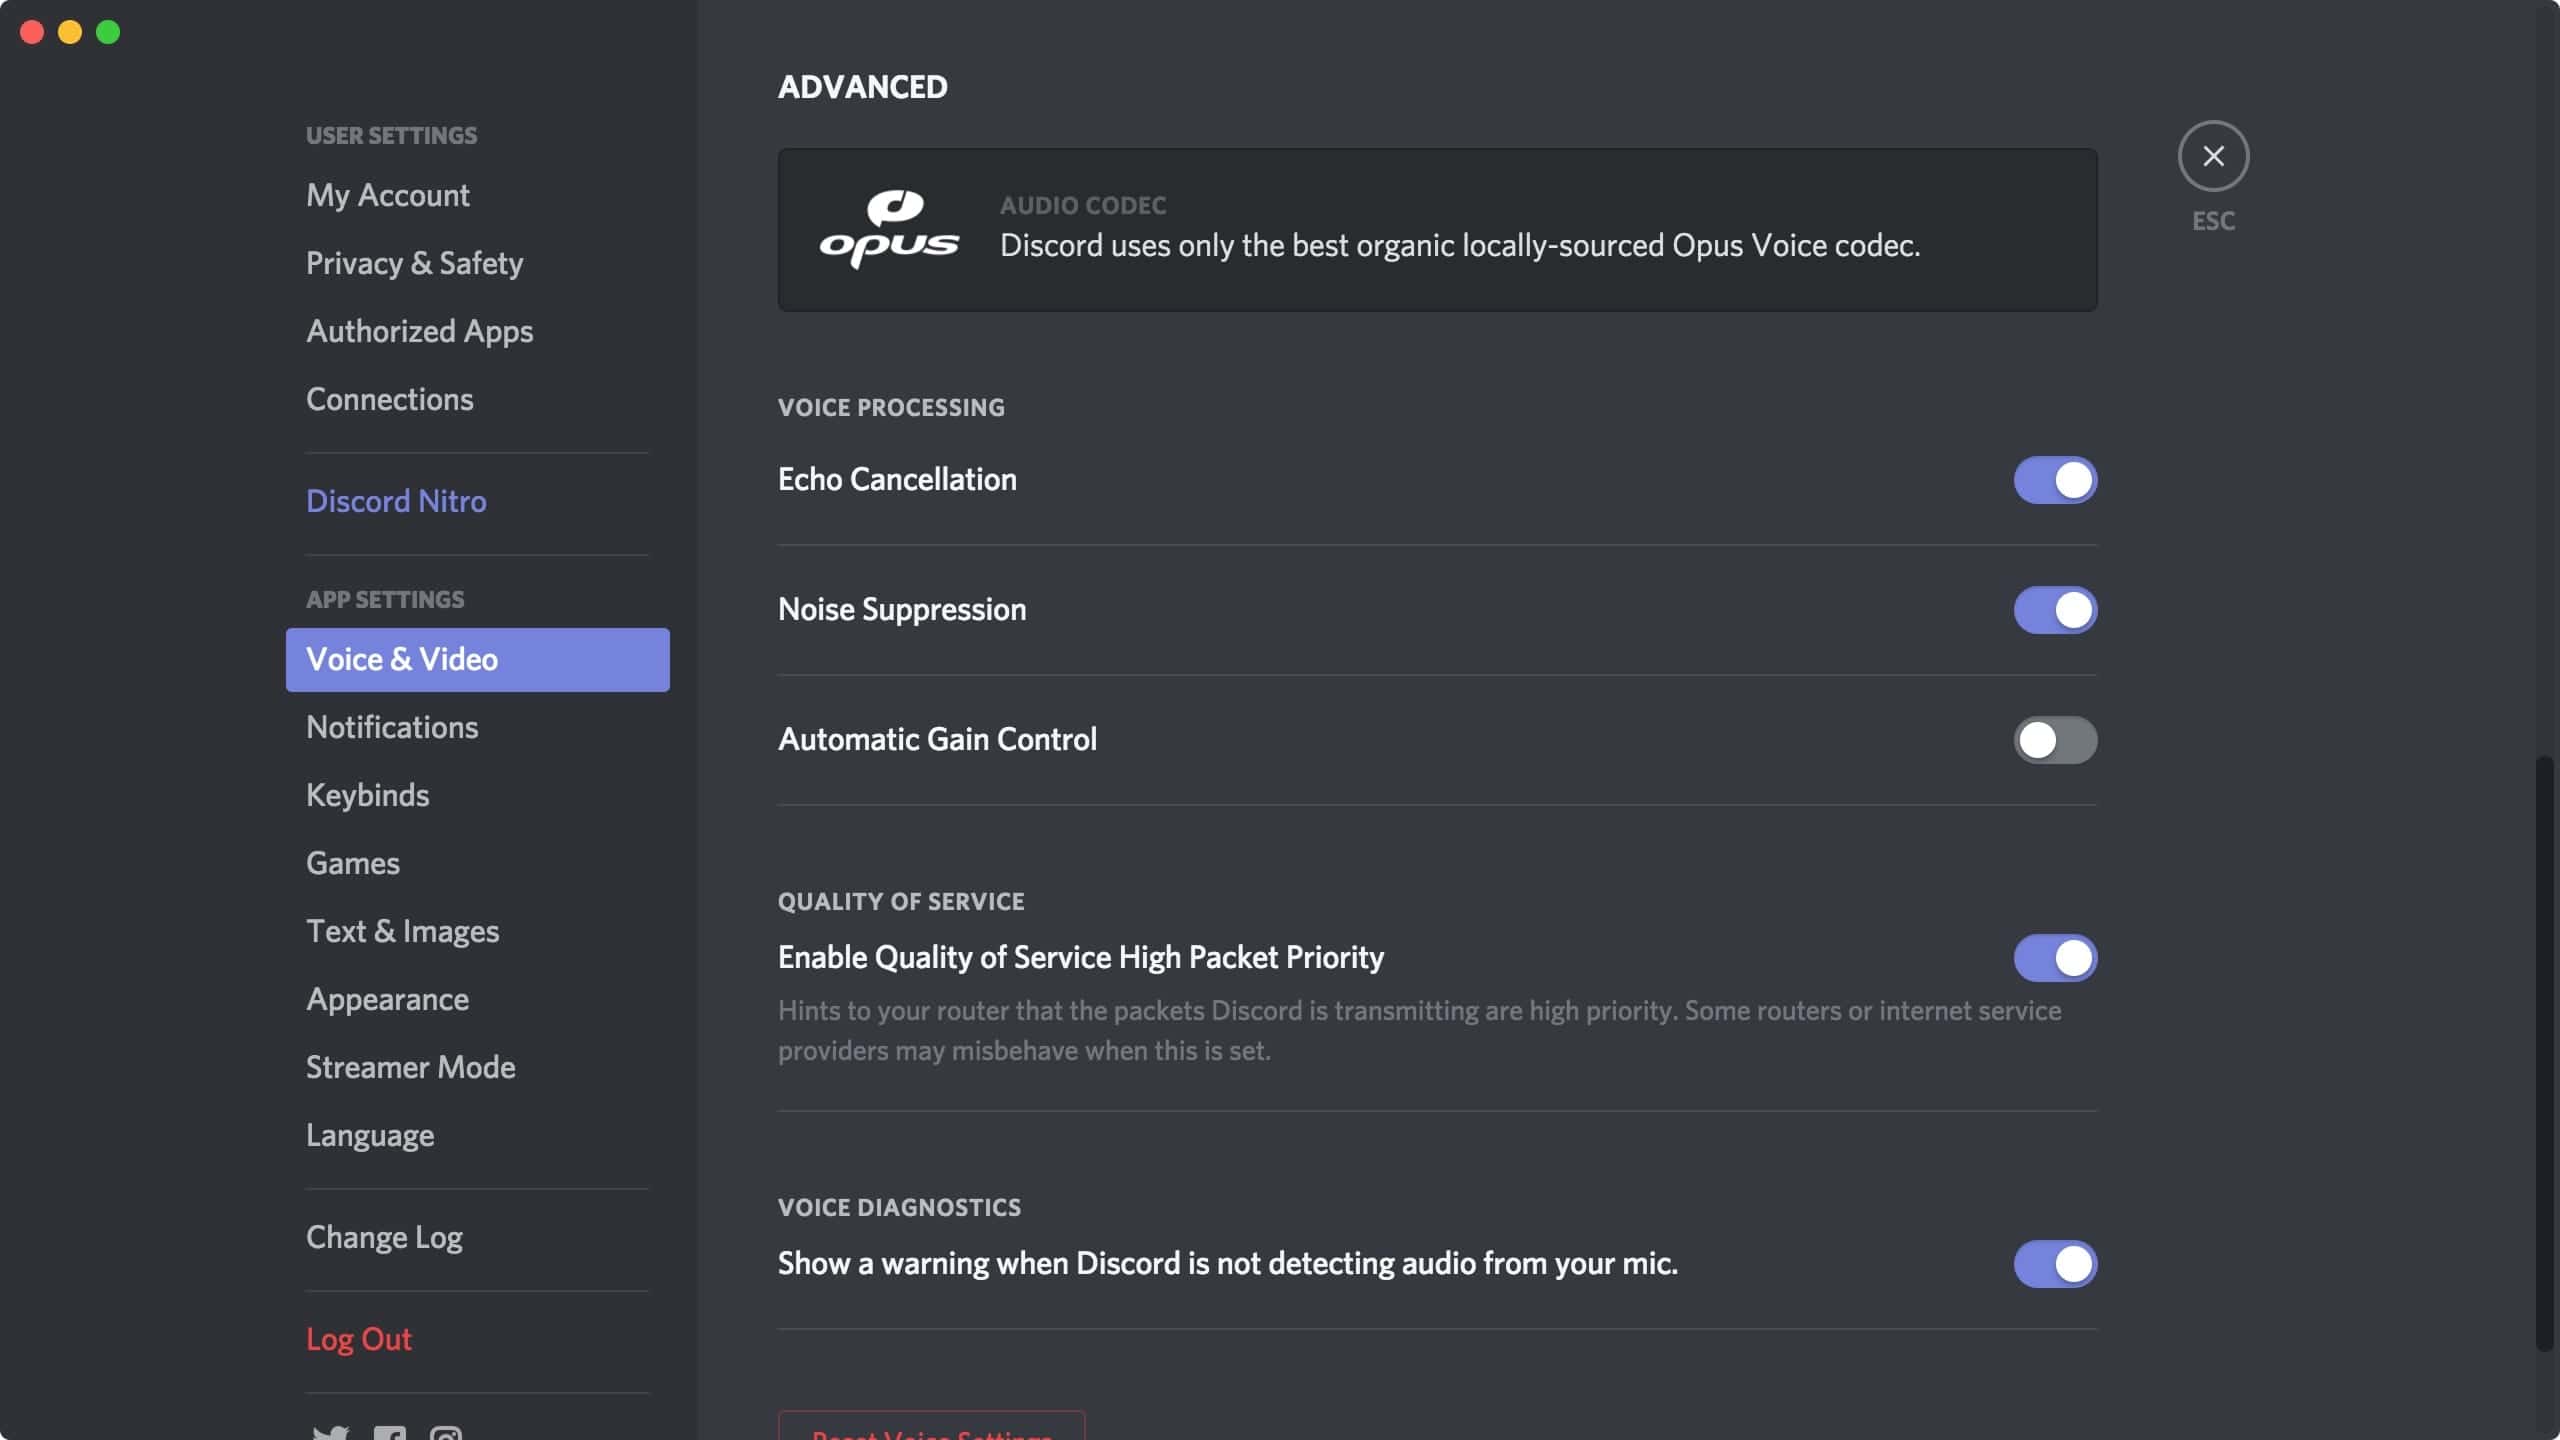Screen dimensions: 2560x1440
Task: Open Streamer Mode settings
Action: pyautogui.click(x=410, y=1067)
